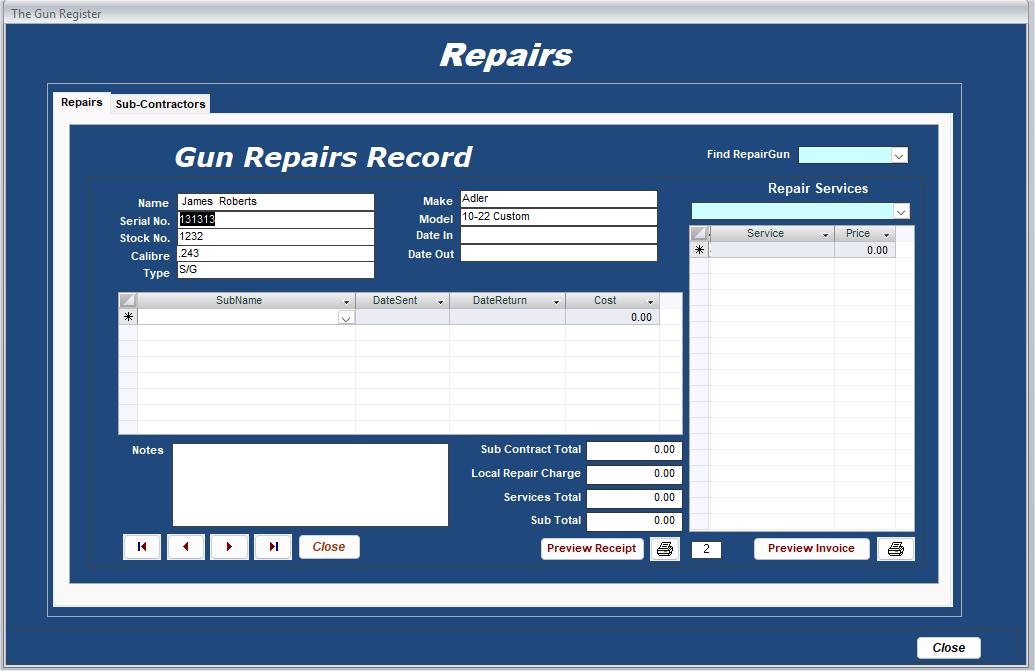Go to the previous repair record
This screenshot has height=671, width=1035.
pyautogui.click(x=185, y=546)
